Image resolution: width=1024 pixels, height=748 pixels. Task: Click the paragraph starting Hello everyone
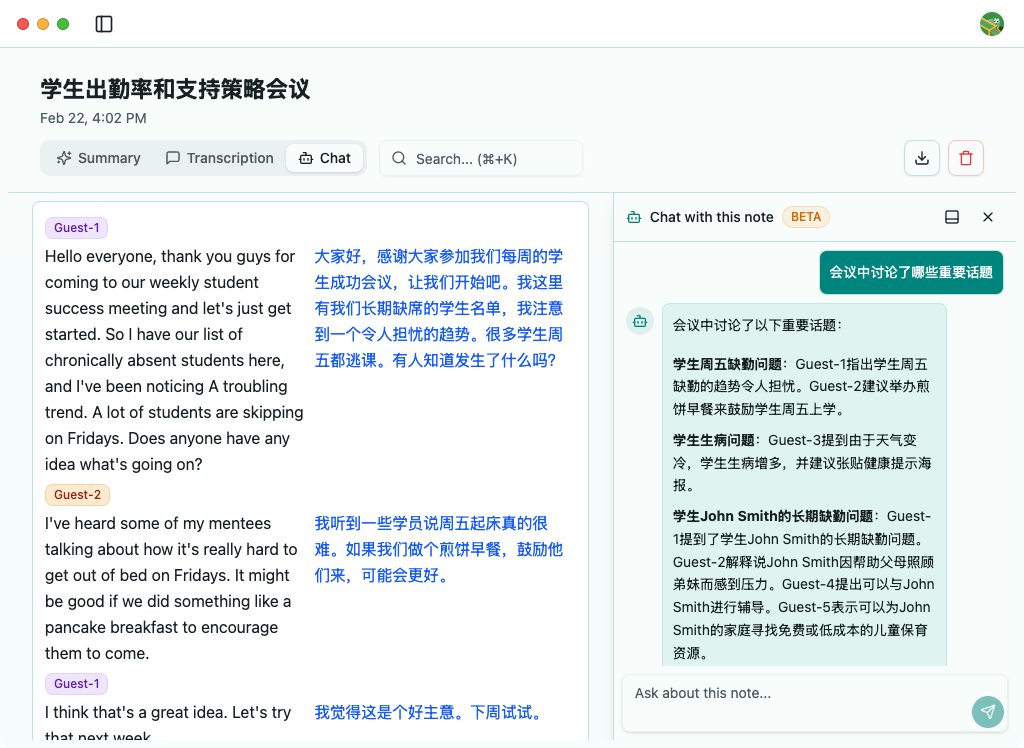(x=174, y=360)
